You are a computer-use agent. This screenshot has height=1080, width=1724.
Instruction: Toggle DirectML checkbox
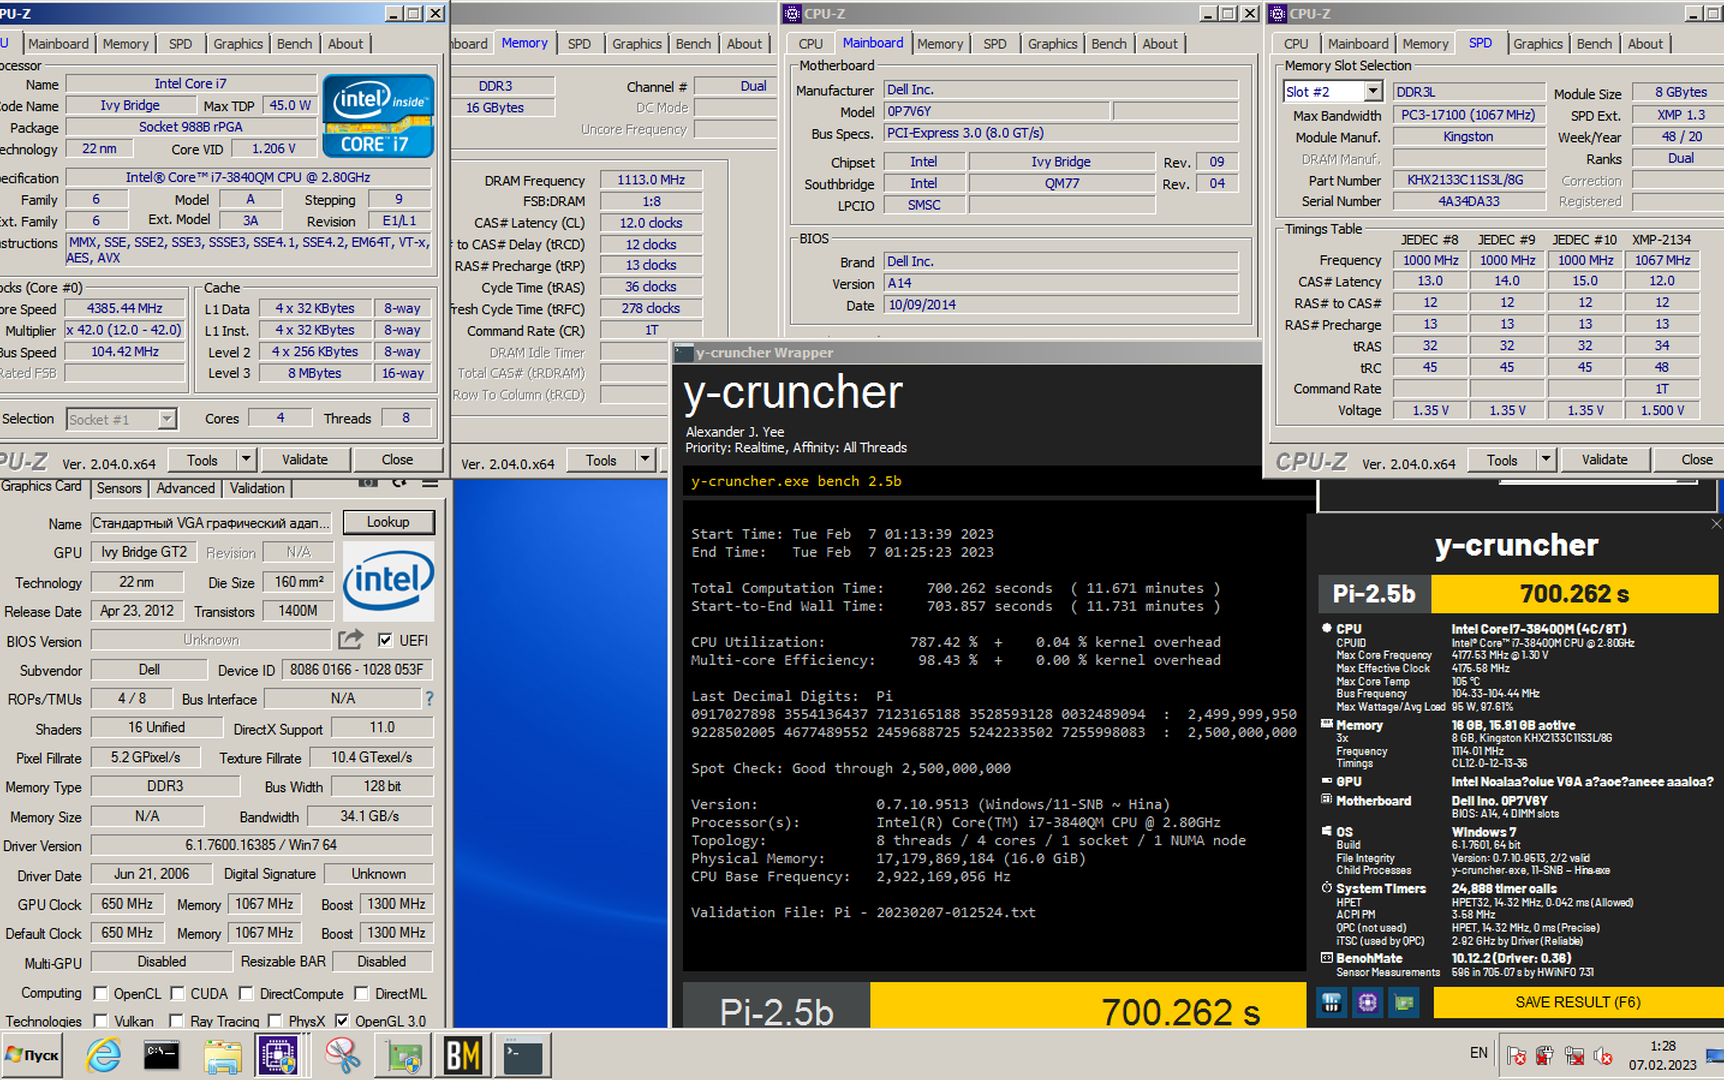coord(362,993)
